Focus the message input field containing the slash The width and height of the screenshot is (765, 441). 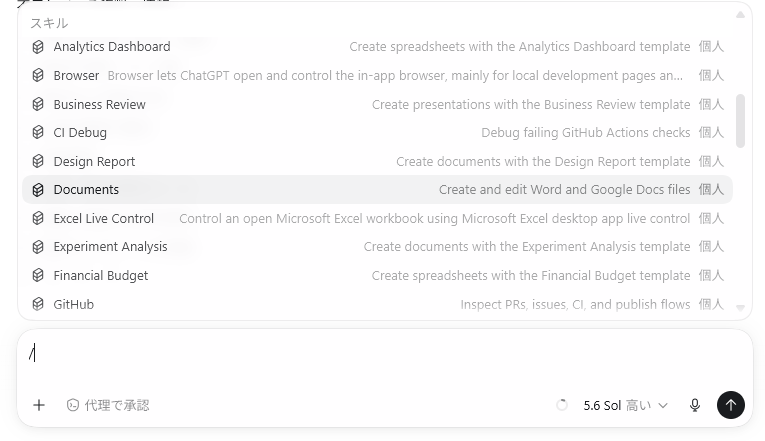[384, 354]
